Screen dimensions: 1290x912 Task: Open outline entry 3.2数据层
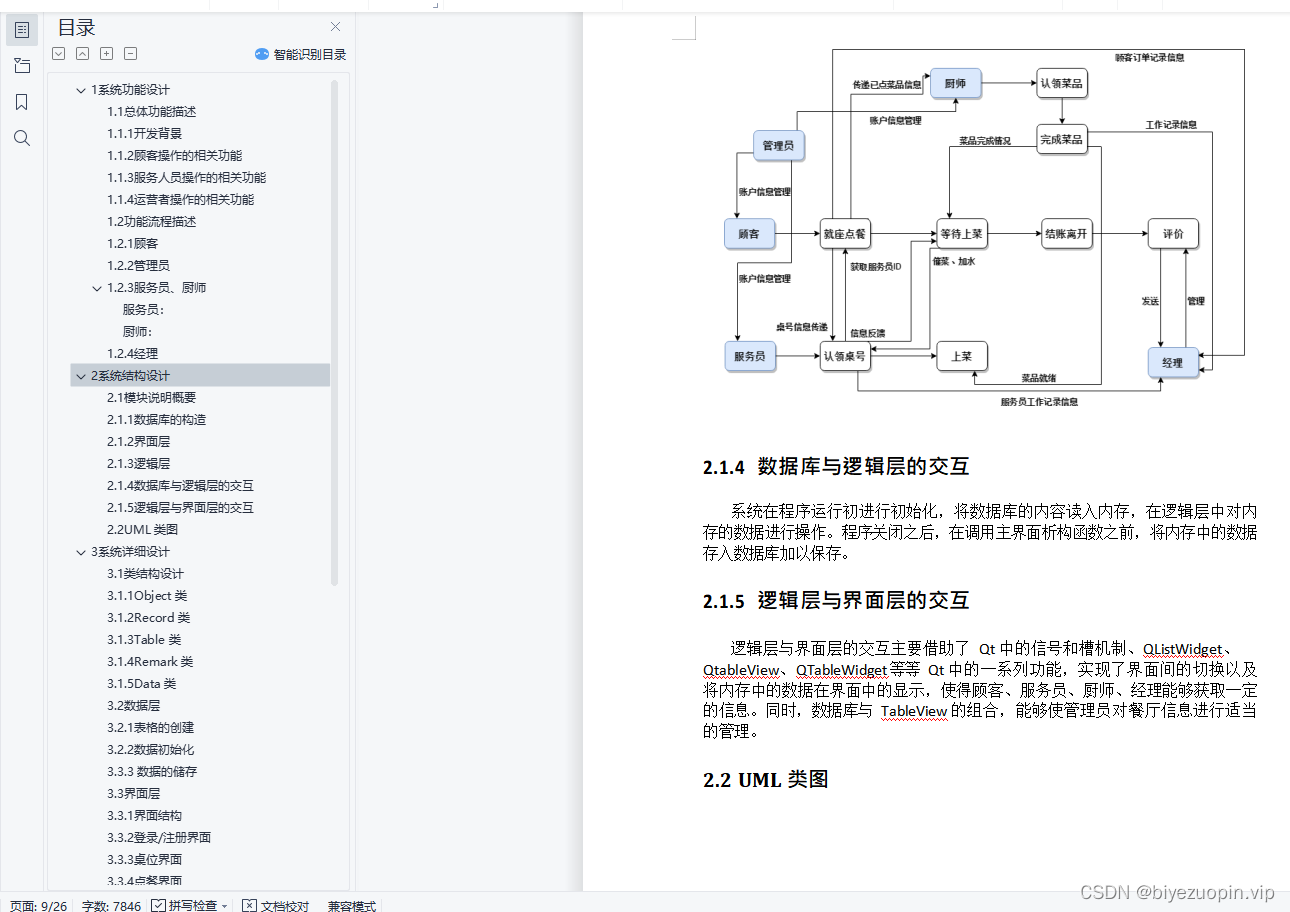coord(134,705)
